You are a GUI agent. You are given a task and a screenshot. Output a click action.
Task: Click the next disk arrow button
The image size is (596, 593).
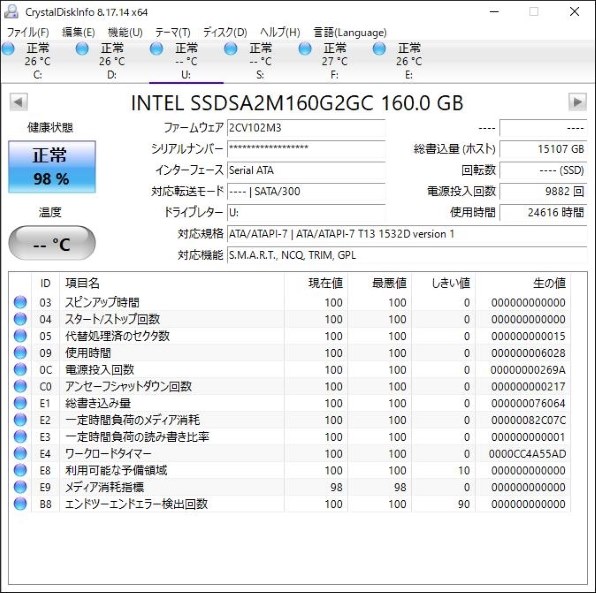577,102
